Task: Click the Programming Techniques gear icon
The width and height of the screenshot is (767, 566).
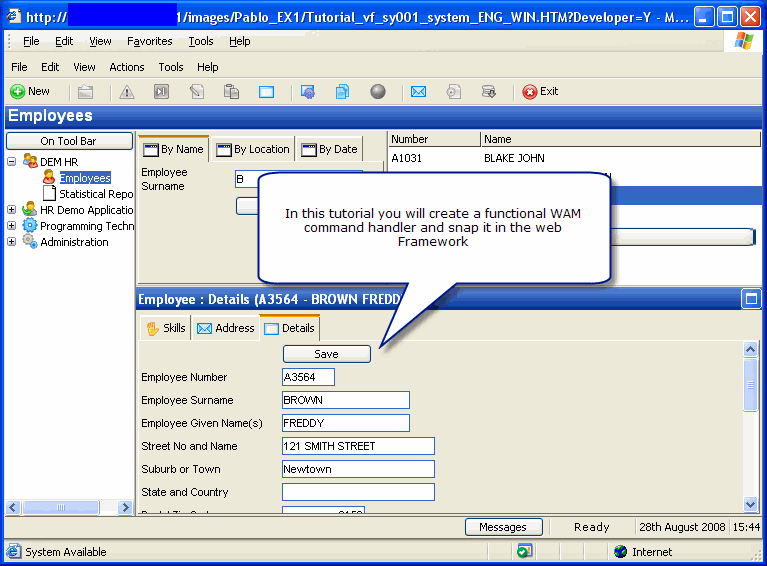Action: pyautogui.click(x=30, y=225)
